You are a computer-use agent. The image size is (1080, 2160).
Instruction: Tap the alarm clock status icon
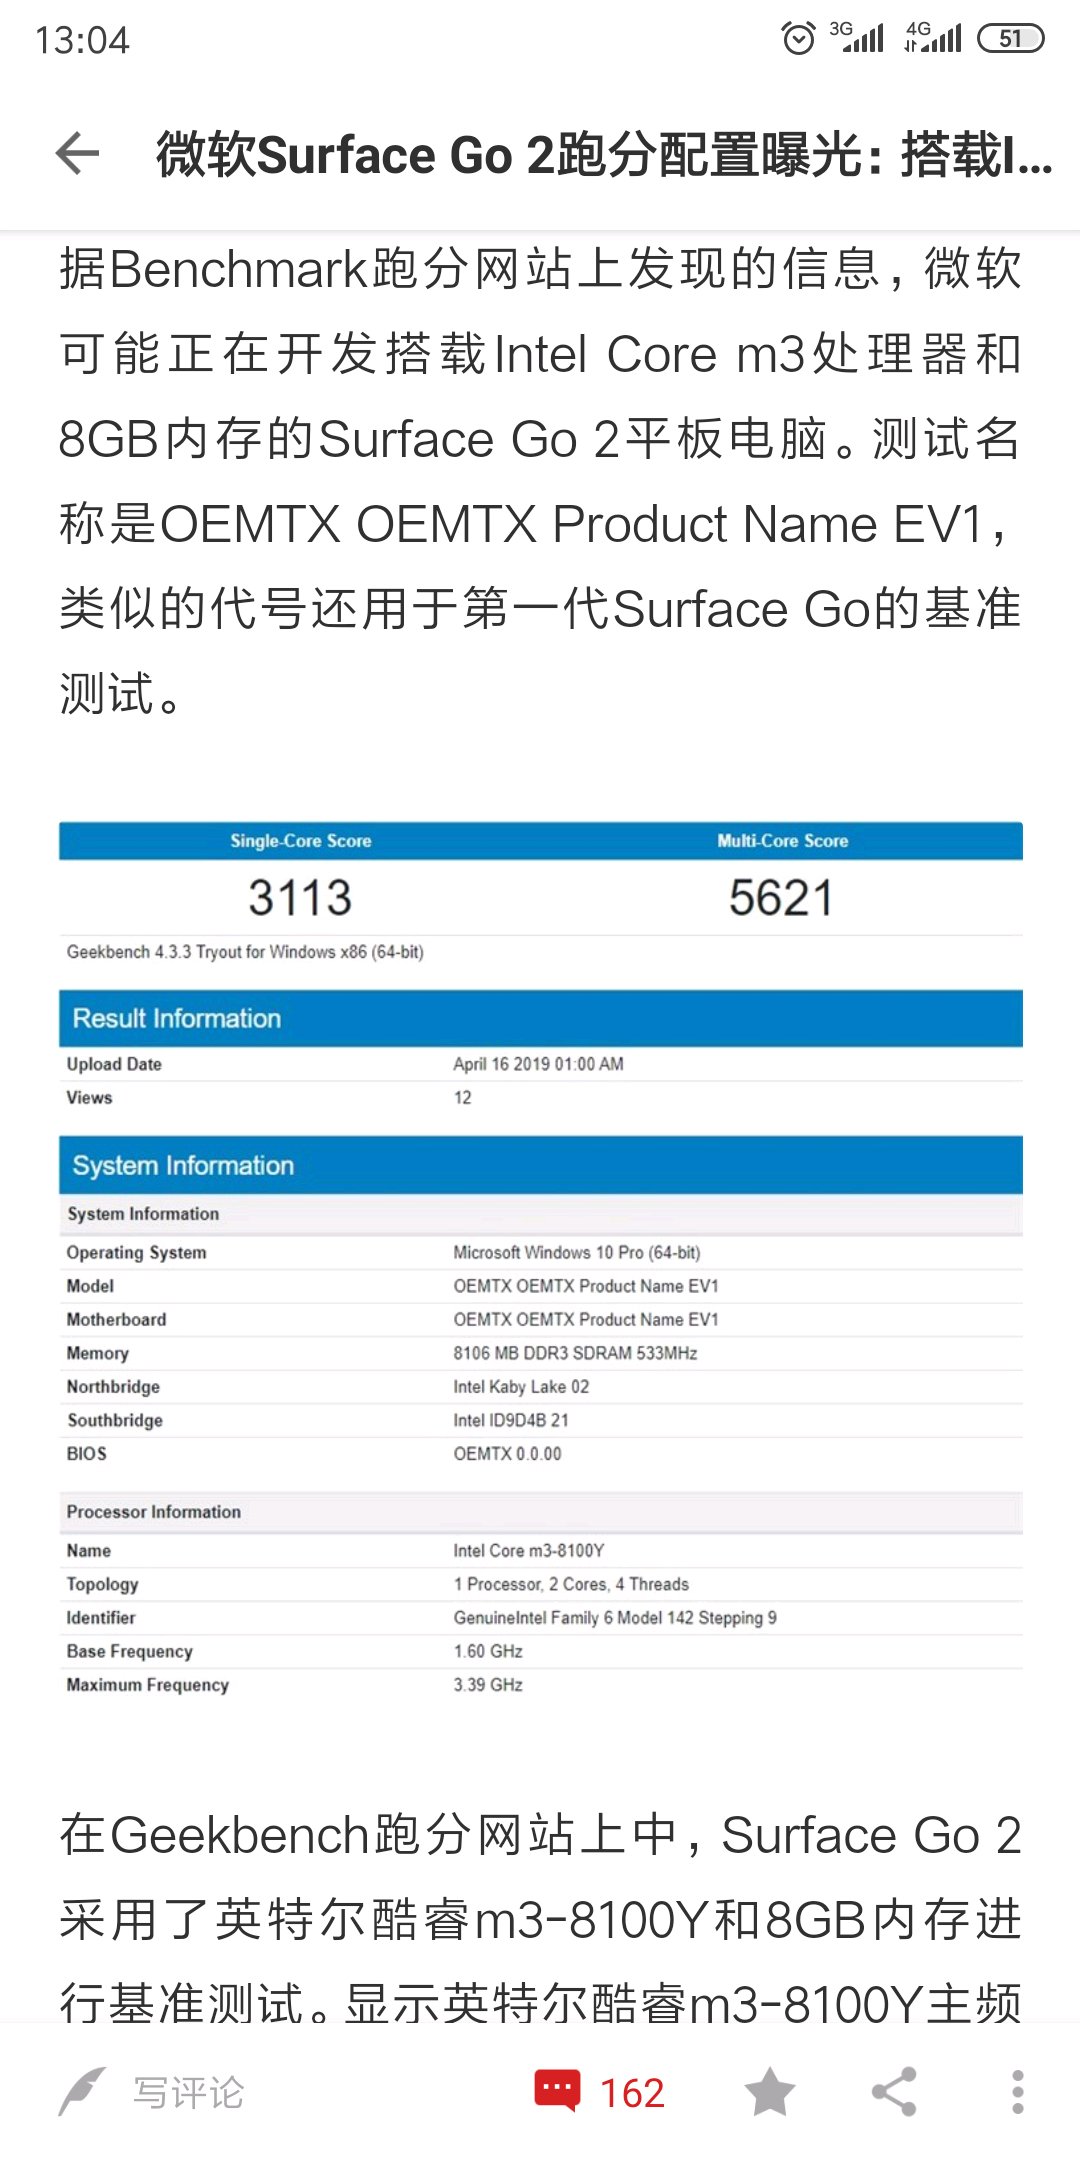(x=798, y=39)
